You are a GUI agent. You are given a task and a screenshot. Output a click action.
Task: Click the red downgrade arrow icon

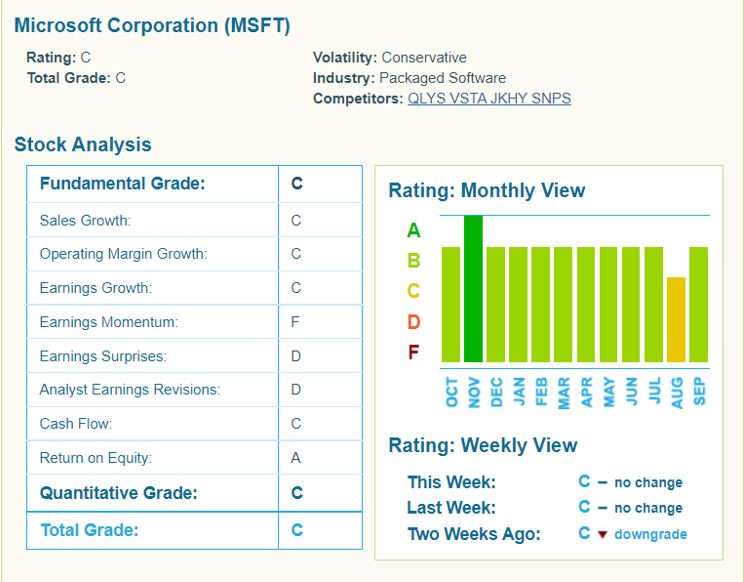(603, 534)
